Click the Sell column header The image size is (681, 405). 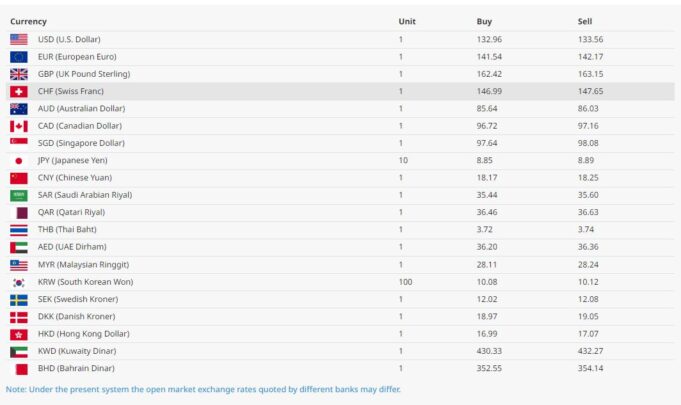[x=585, y=21]
